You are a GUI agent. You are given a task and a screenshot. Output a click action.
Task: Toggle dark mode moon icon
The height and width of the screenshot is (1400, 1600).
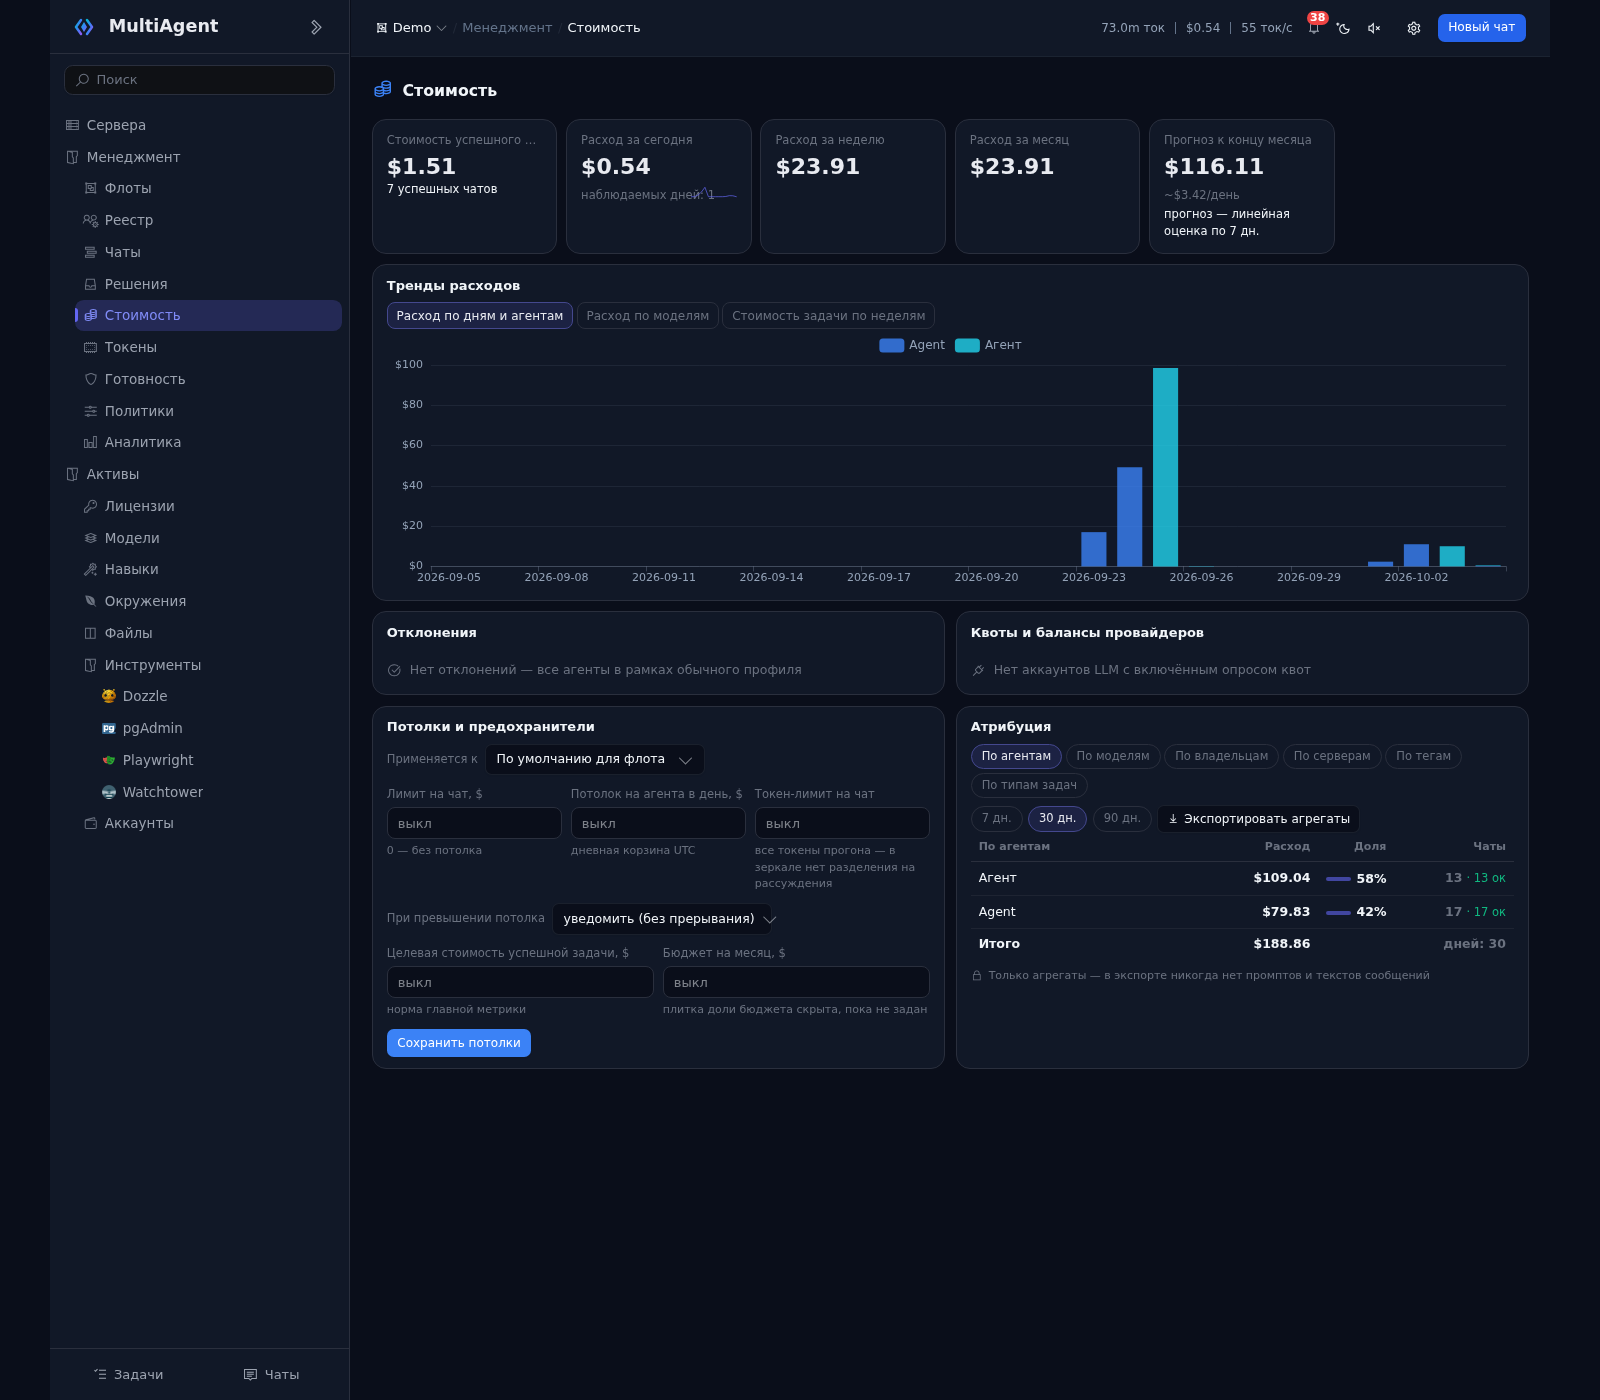(1343, 28)
